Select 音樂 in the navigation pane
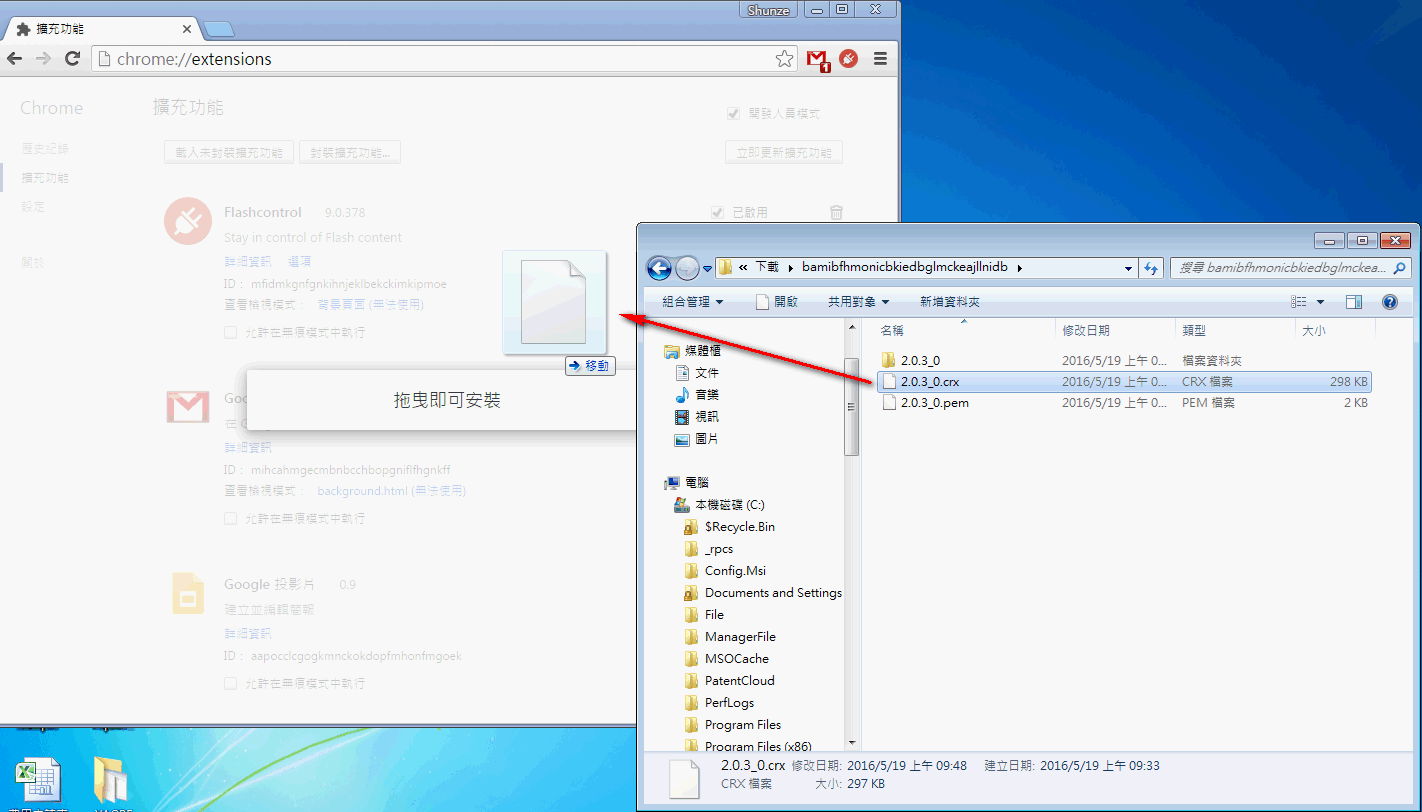 point(706,394)
